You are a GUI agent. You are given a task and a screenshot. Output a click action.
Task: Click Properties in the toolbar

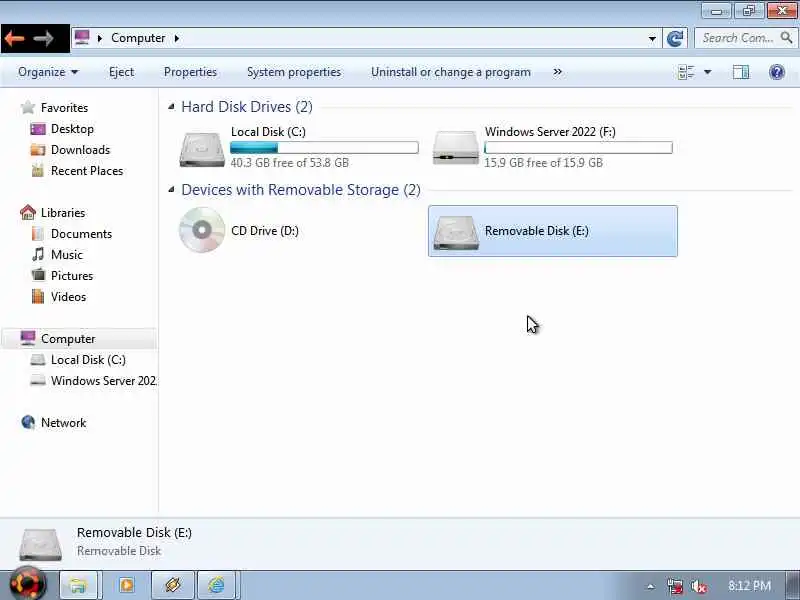(190, 72)
